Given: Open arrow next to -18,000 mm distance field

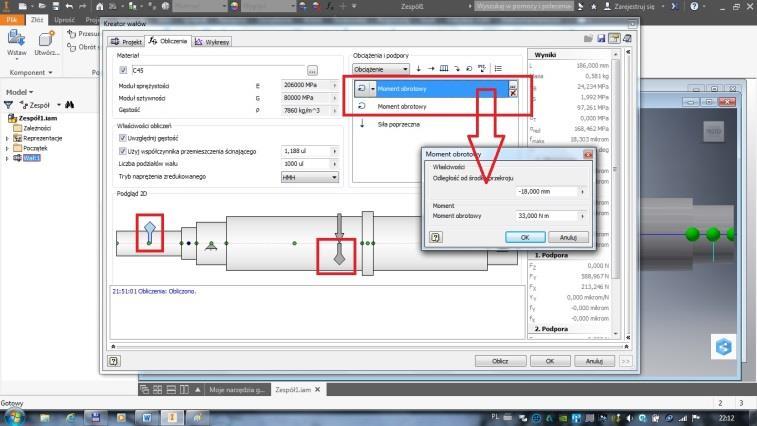Looking at the screenshot, I should [x=582, y=192].
